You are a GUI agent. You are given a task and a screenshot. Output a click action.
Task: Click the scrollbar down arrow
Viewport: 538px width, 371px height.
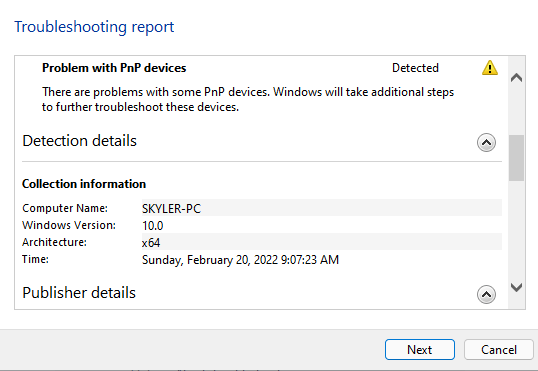[x=516, y=287]
